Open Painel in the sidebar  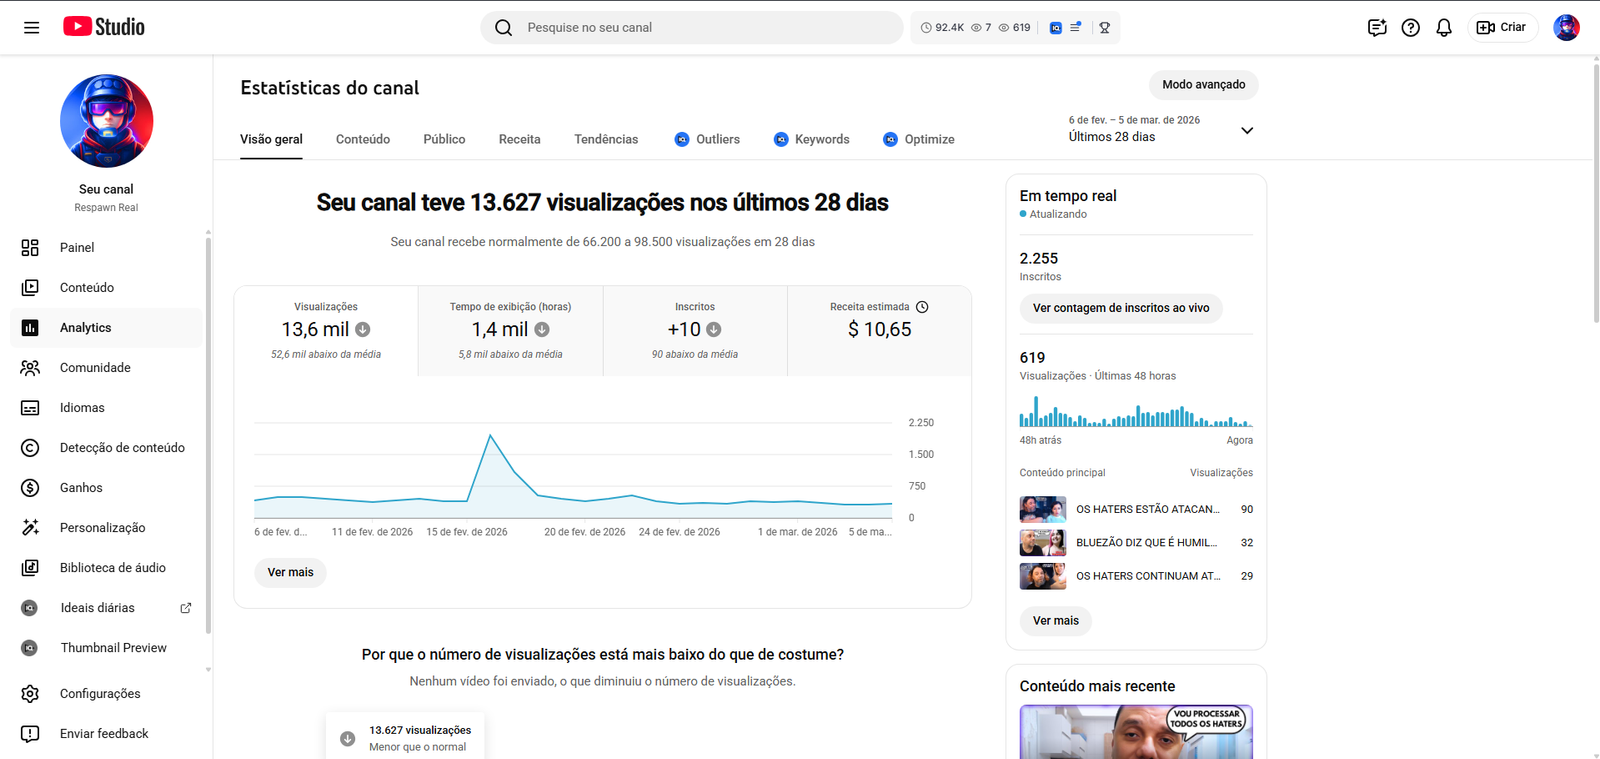pos(107,248)
